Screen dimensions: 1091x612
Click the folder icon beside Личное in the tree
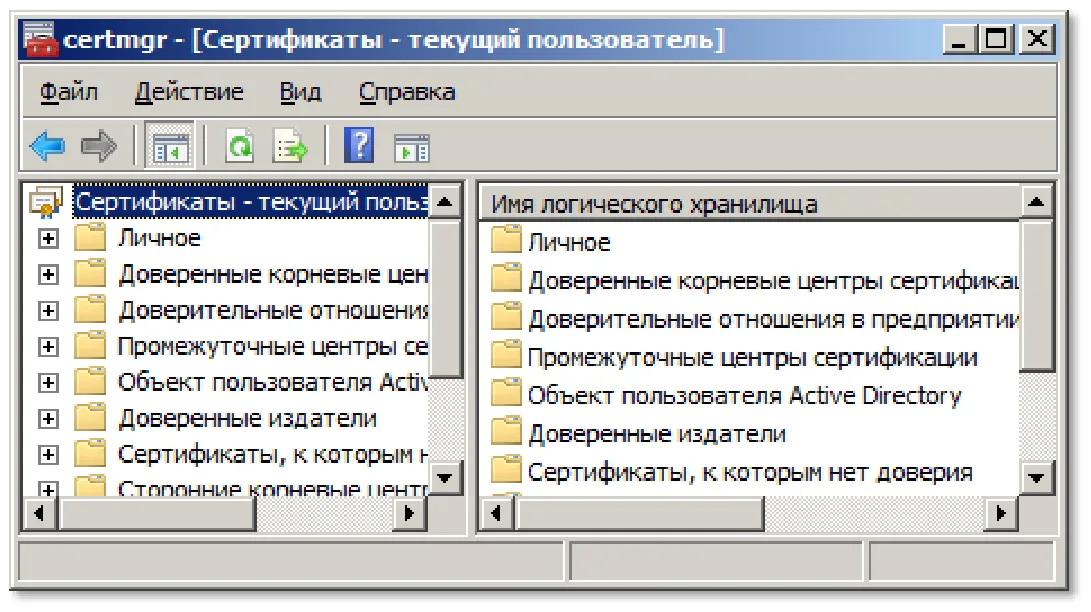(x=90, y=237)
